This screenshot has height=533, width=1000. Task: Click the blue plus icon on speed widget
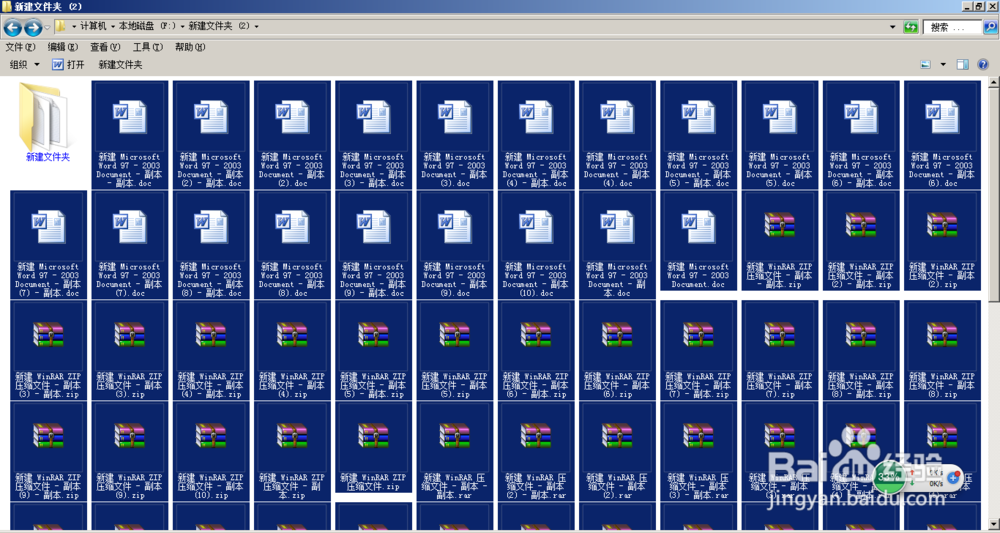pyautogui.click(x=954, y=477)
